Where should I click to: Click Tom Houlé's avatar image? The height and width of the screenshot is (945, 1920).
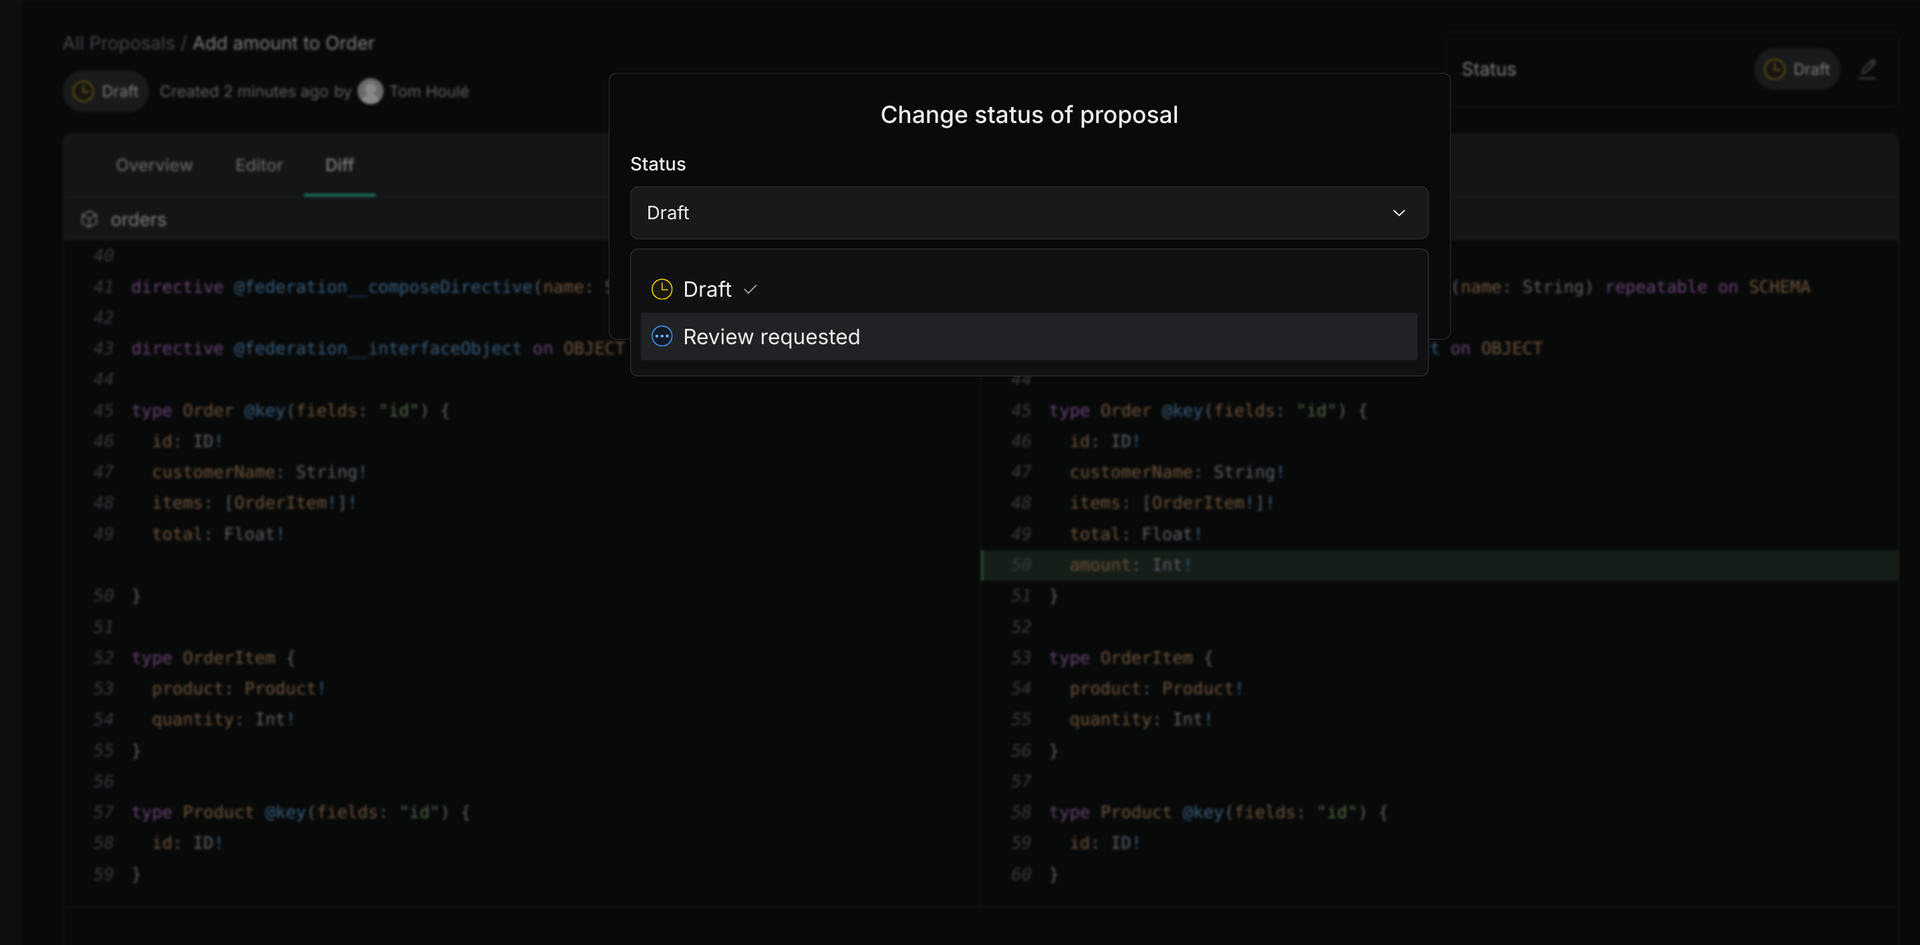371,92
